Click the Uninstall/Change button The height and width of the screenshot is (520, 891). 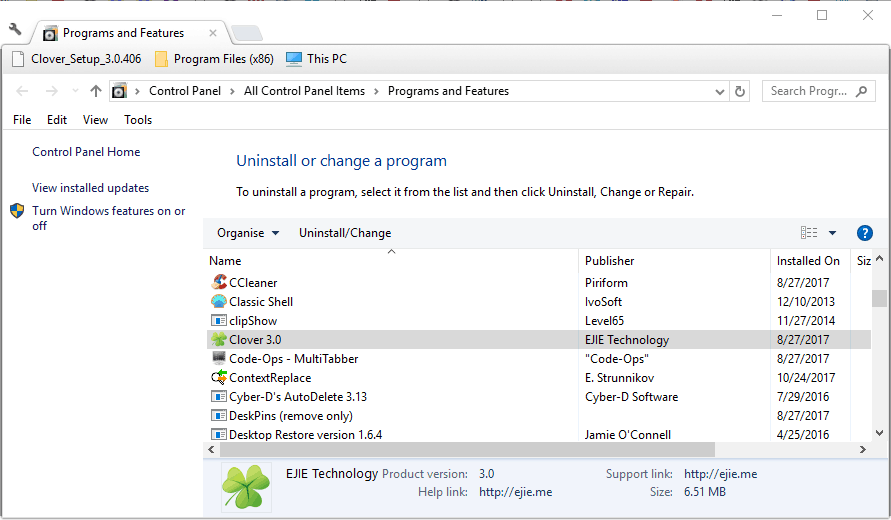click(x=345, y=233)
